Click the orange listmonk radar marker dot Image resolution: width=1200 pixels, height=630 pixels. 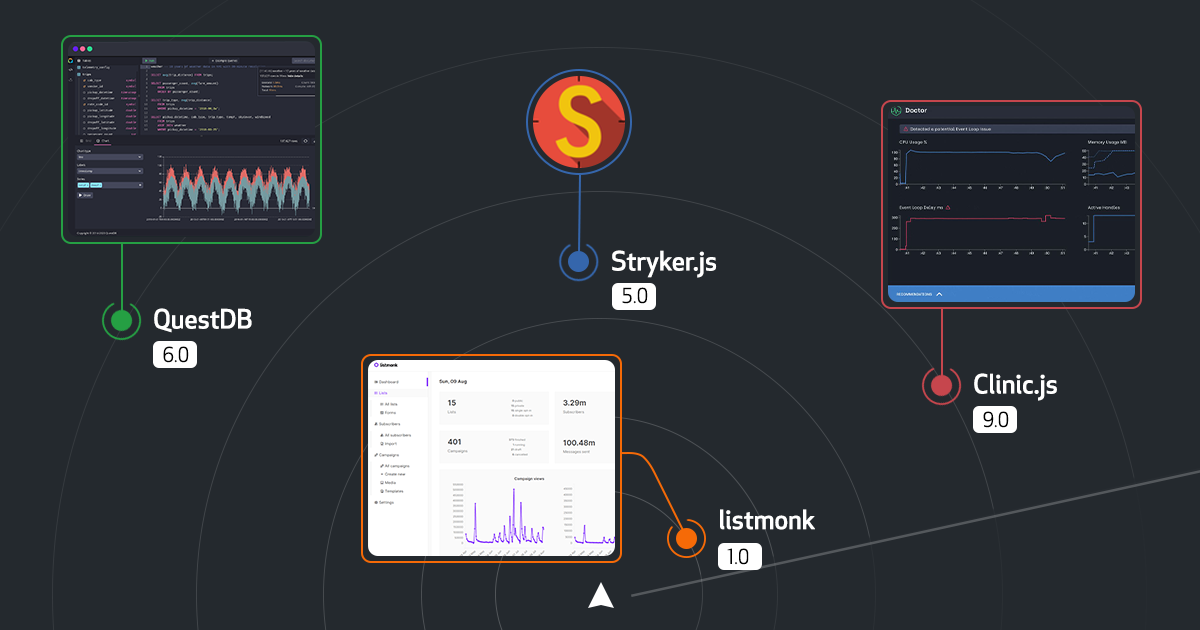(686, 538)
